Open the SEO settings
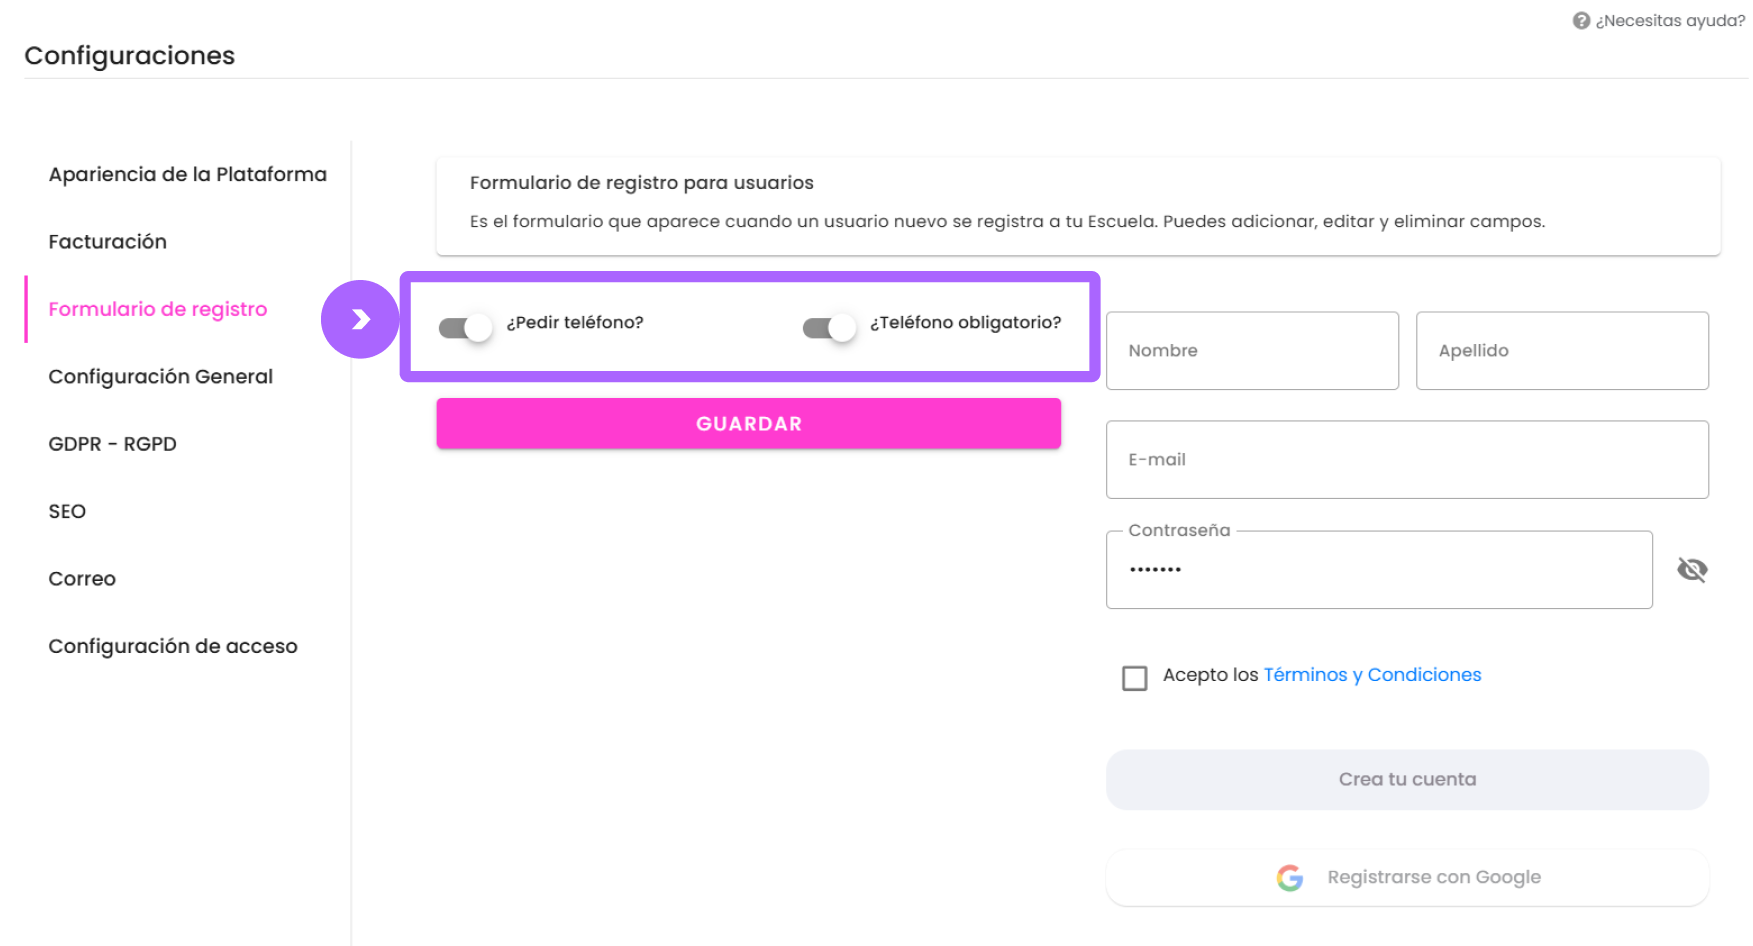The width and height of the screenshot is (1753, 946). click(x=67, y=511)
